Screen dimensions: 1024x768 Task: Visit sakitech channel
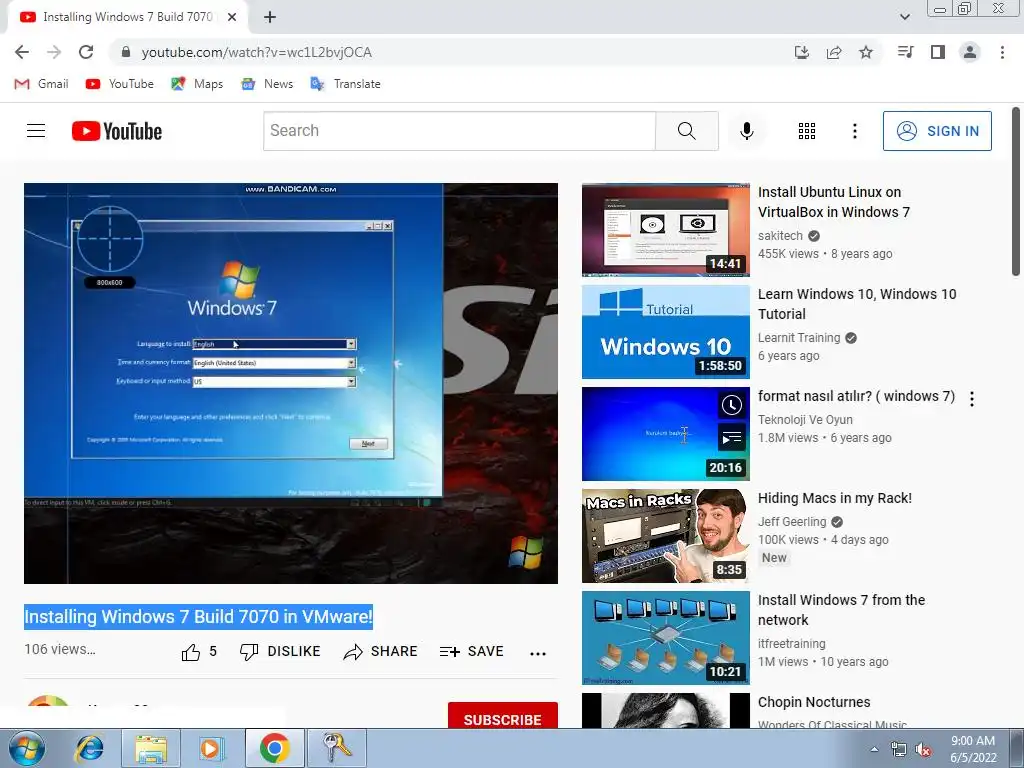(x=780, y=236)
